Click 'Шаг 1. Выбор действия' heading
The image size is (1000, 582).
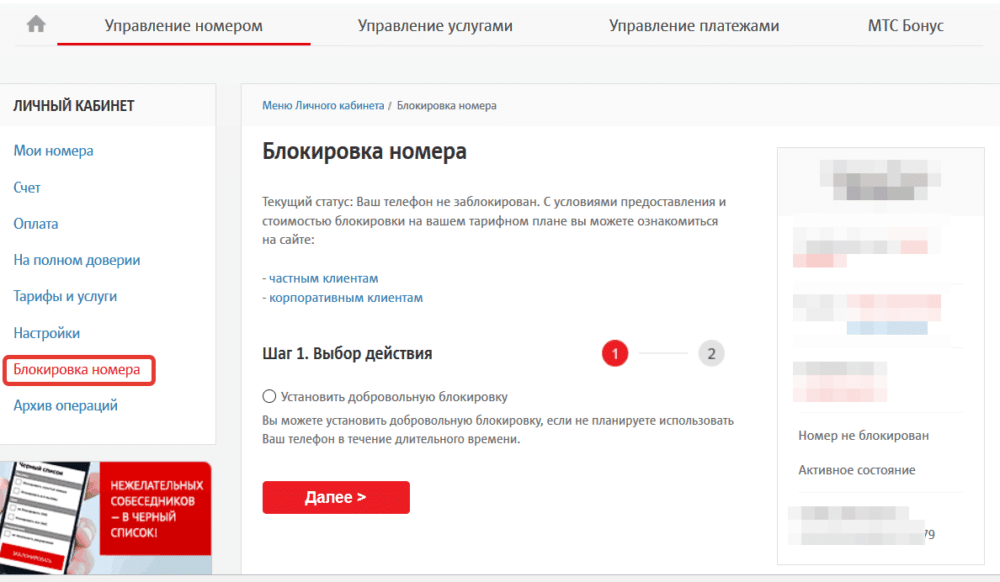click(x=347, y=354)
